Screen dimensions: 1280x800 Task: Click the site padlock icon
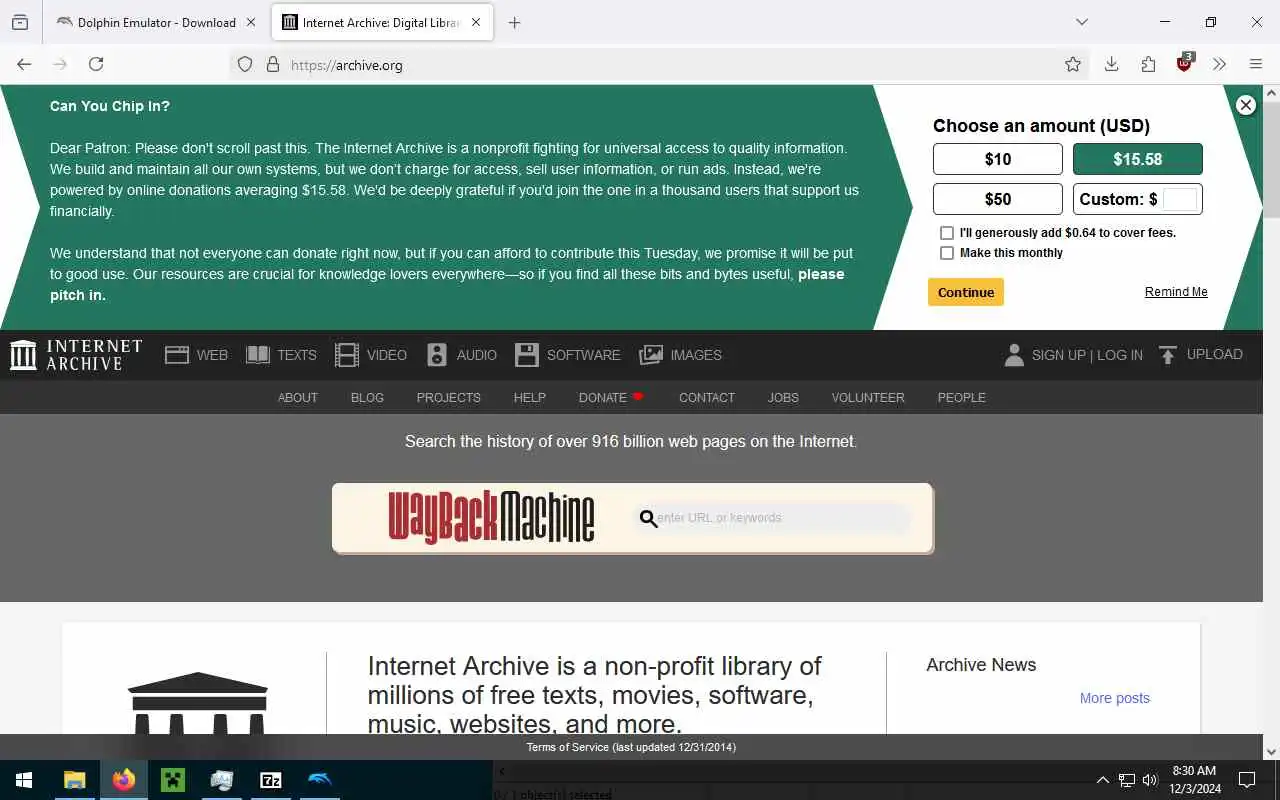[x=272, y=64]
